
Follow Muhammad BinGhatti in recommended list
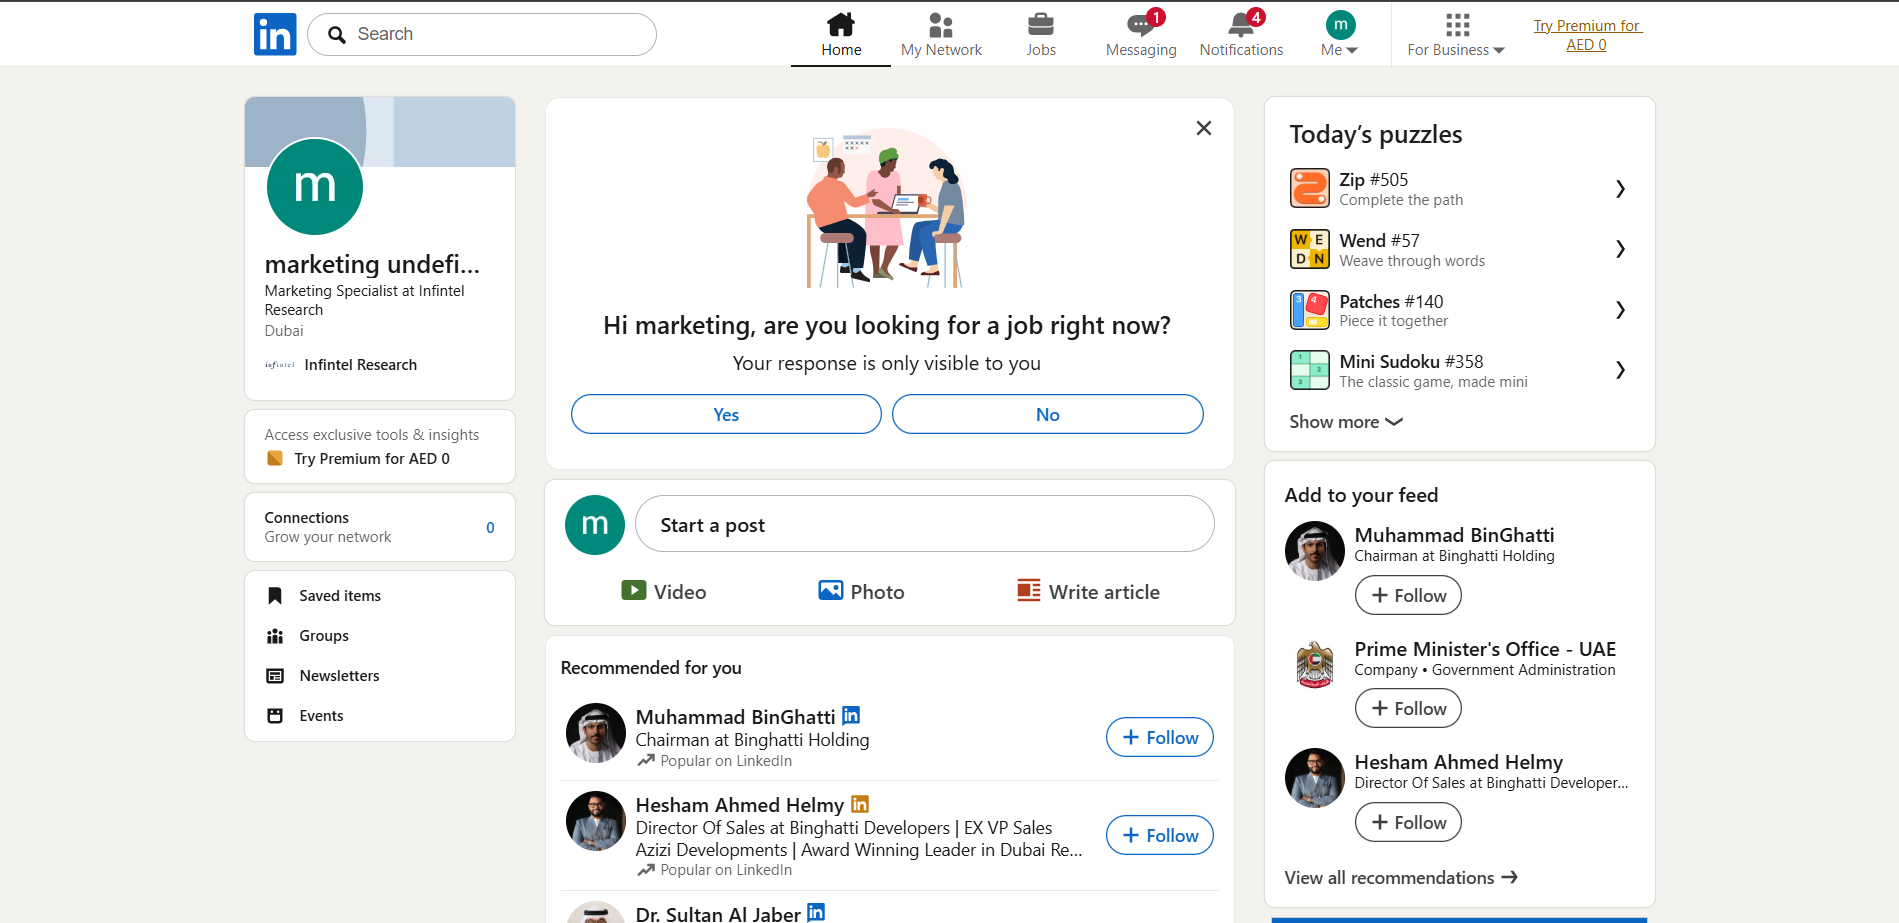[x=1160, y=737]
